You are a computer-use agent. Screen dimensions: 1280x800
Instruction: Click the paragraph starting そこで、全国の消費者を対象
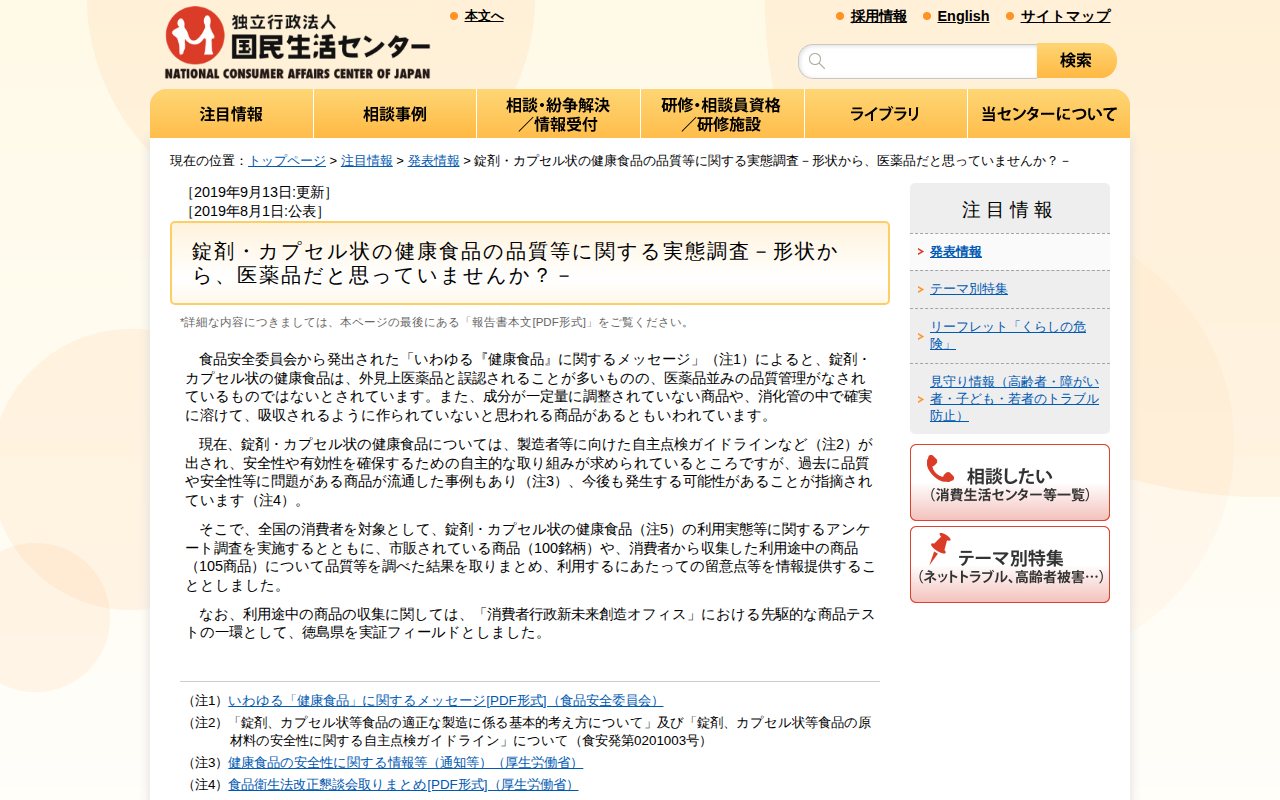(x=530, y=557)
